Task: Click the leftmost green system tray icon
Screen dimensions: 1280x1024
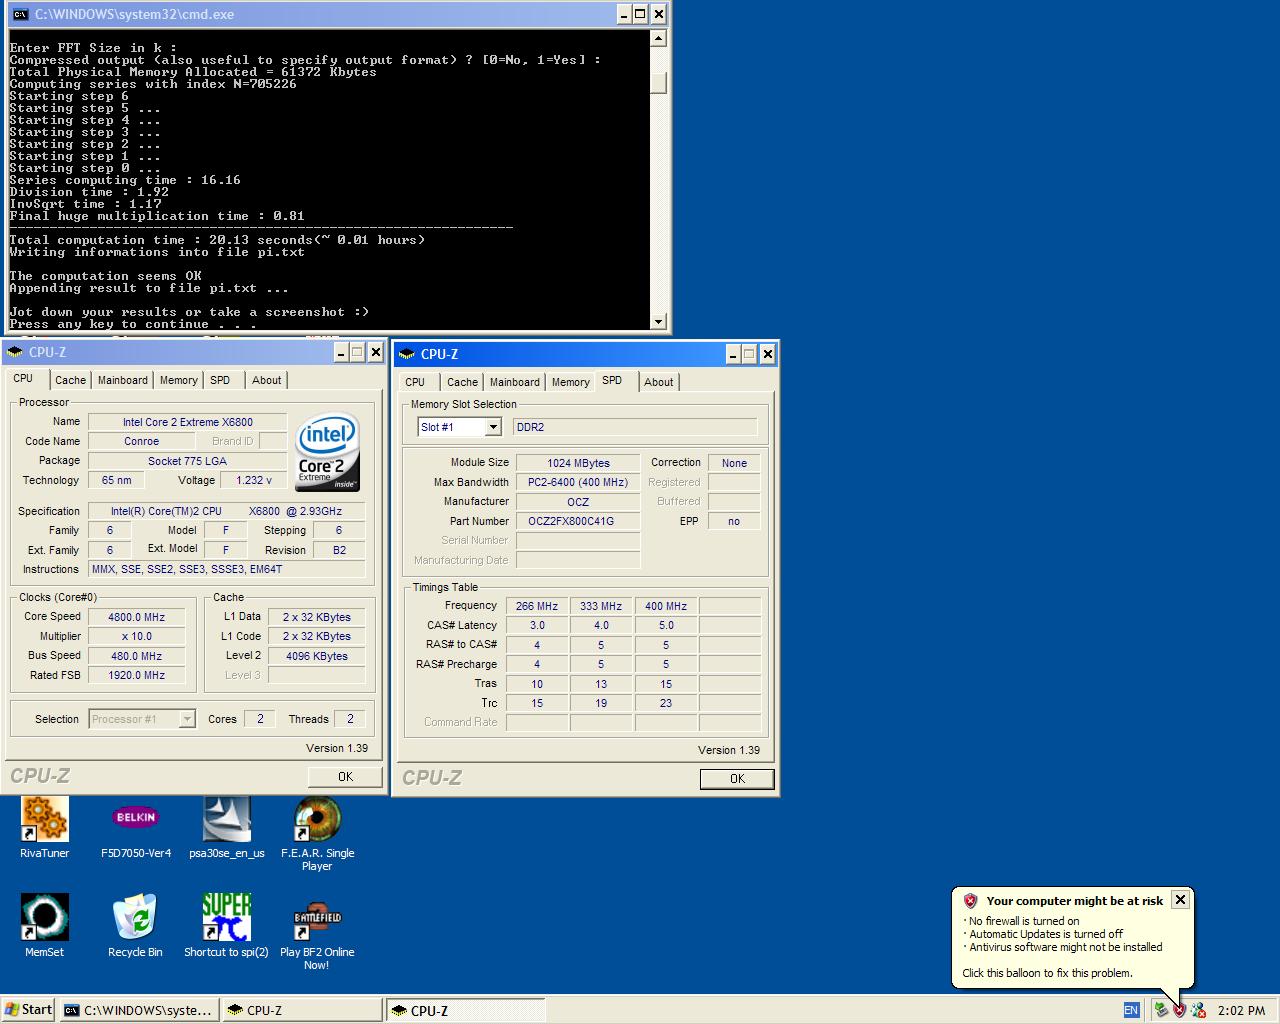Action: coord(1161,1010)
